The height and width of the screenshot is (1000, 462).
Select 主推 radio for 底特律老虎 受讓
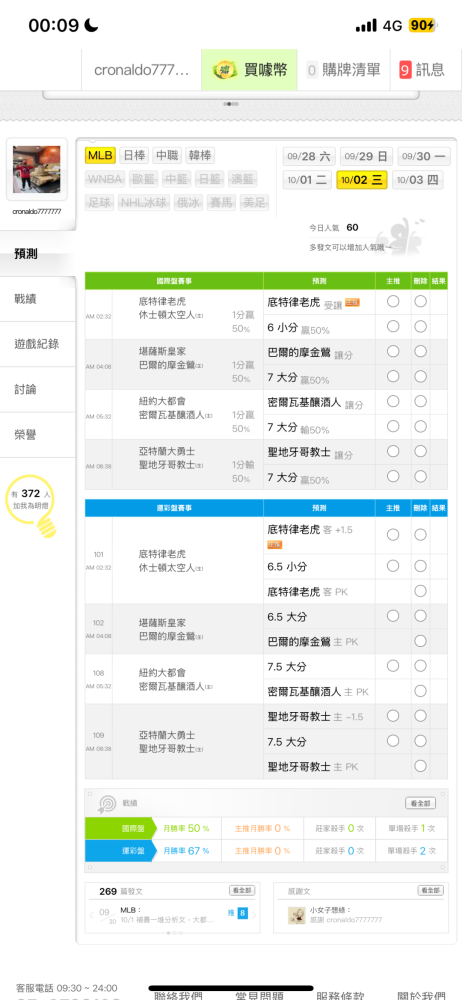coord(393,301)
